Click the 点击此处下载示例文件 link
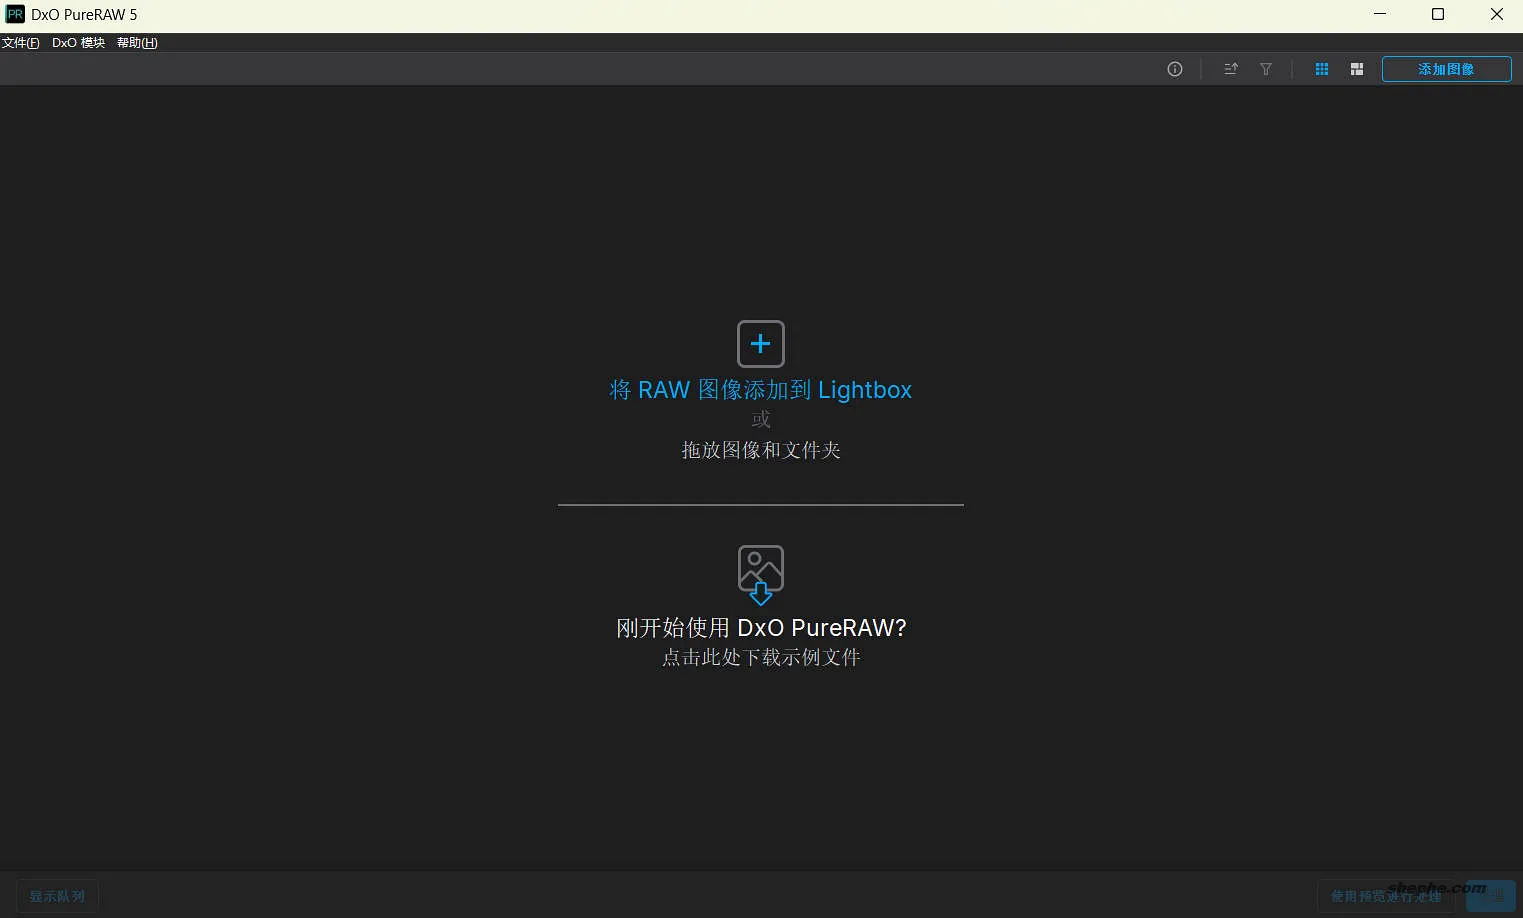 coord(761,657)
